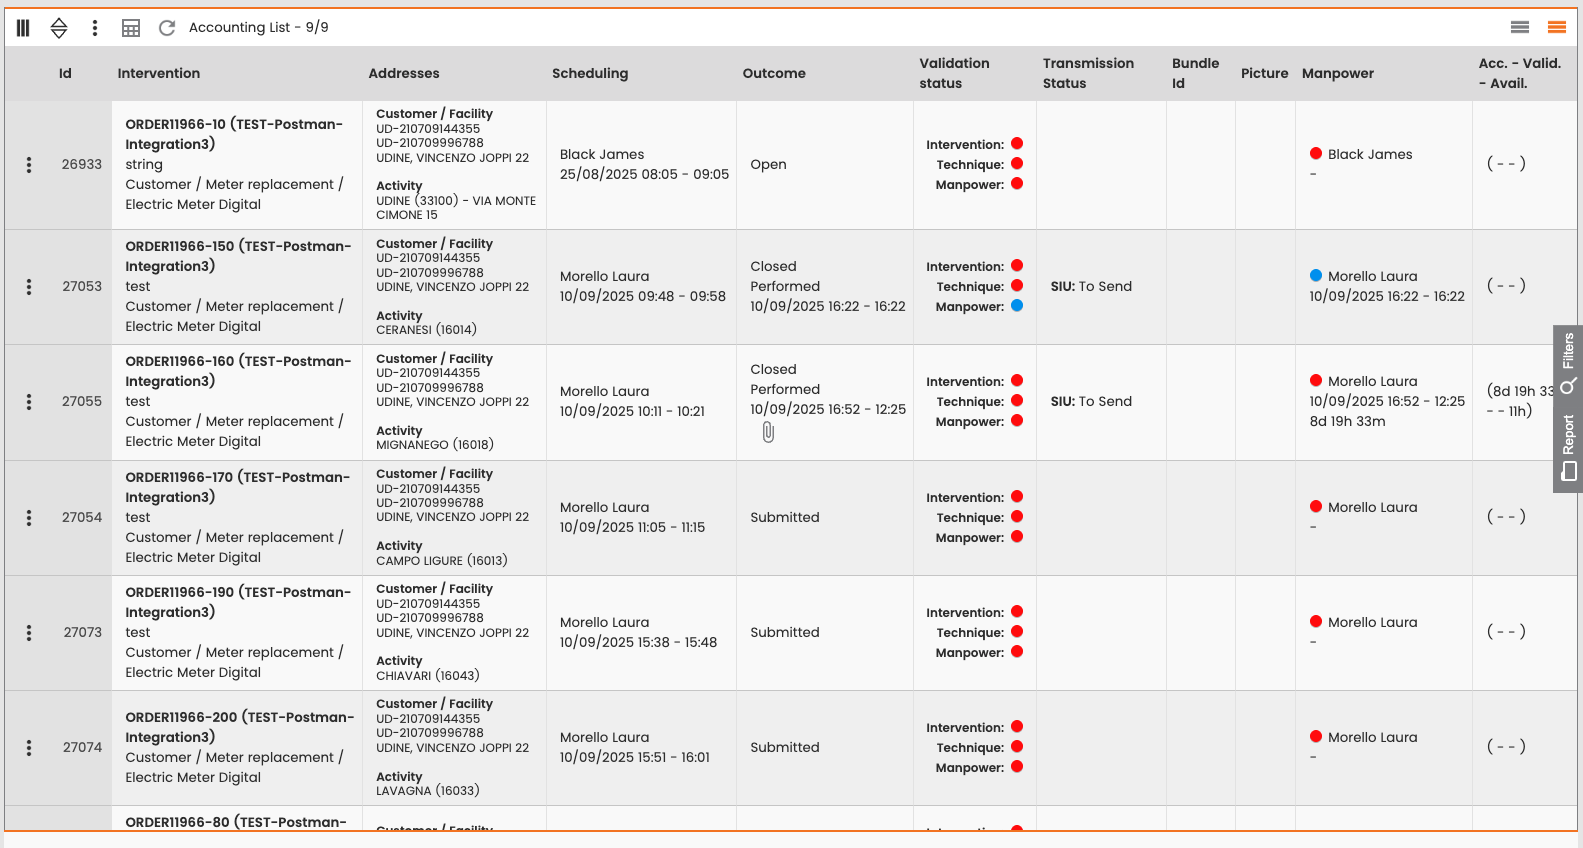Open row menu for intervention 27073
1583x848 pixels.
point(29,633)
